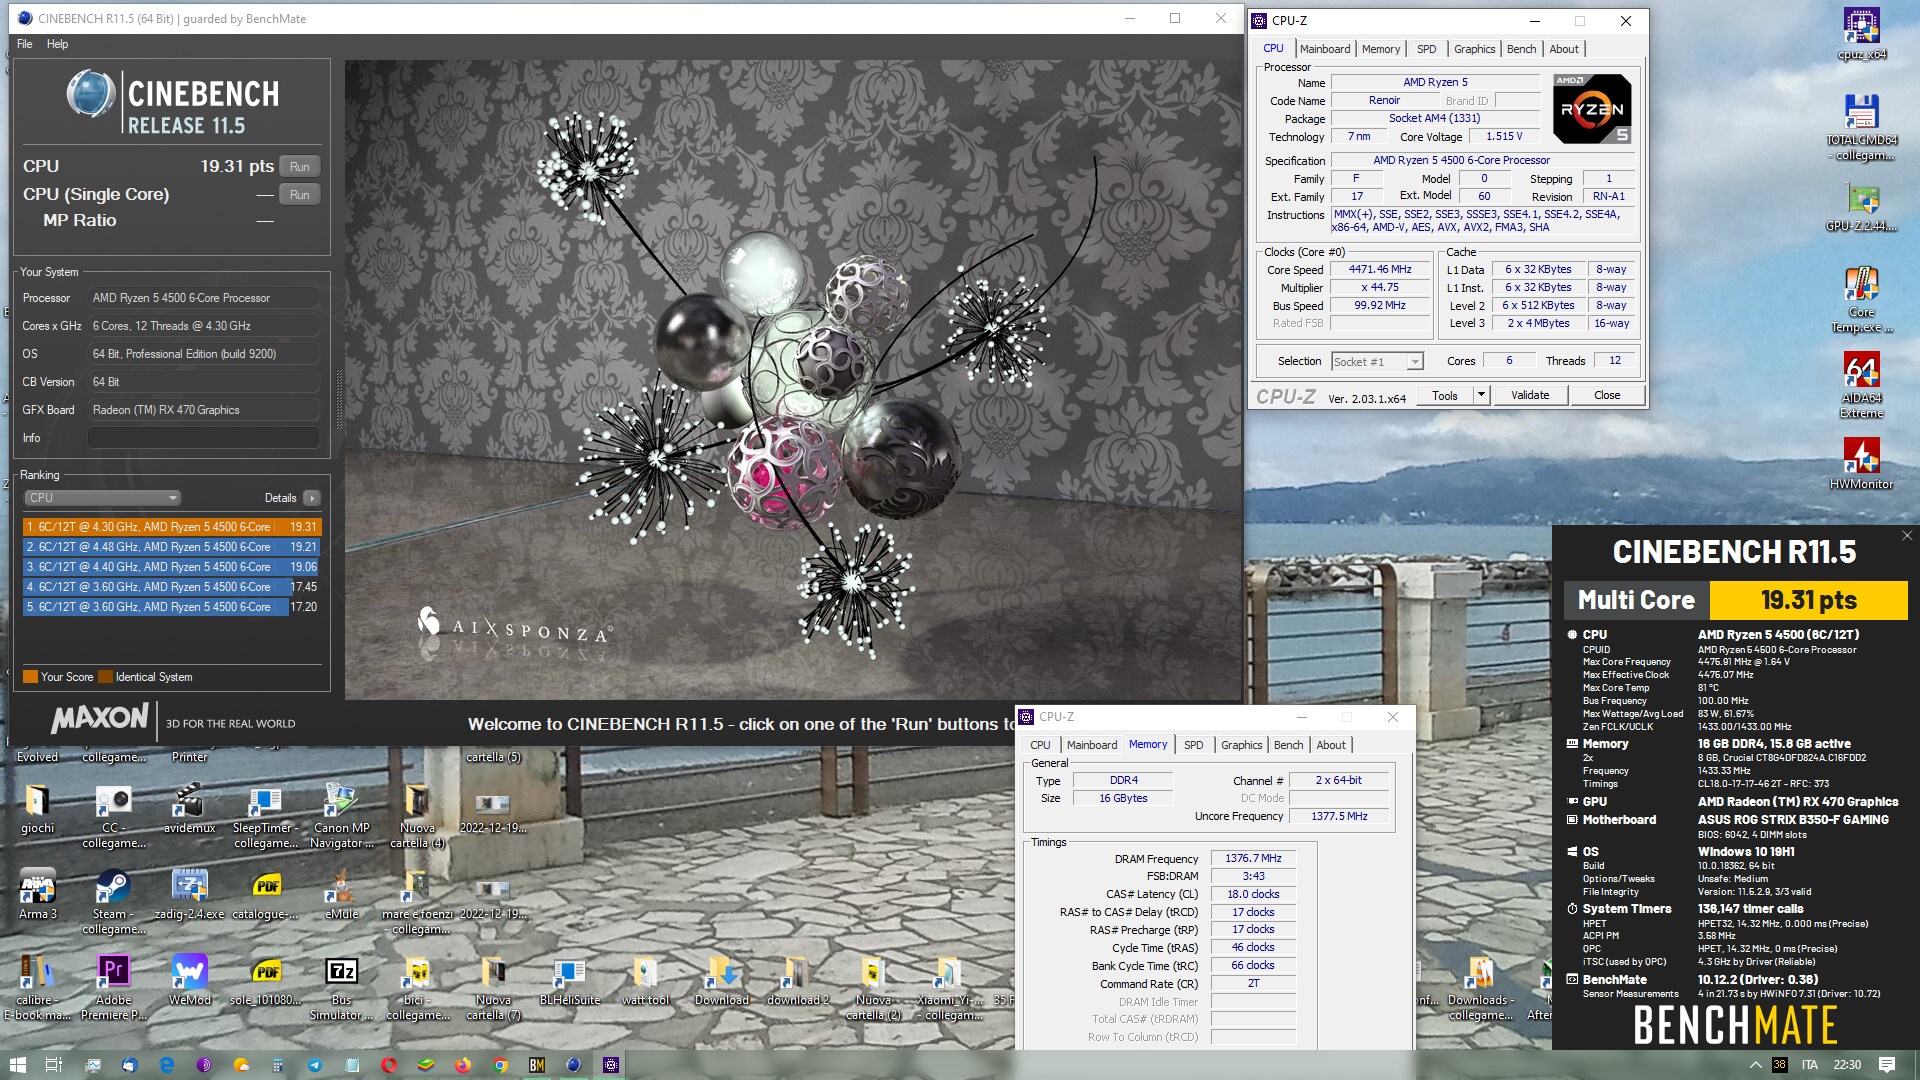Open Telegram from the taskbar

tap(315, 1065)
